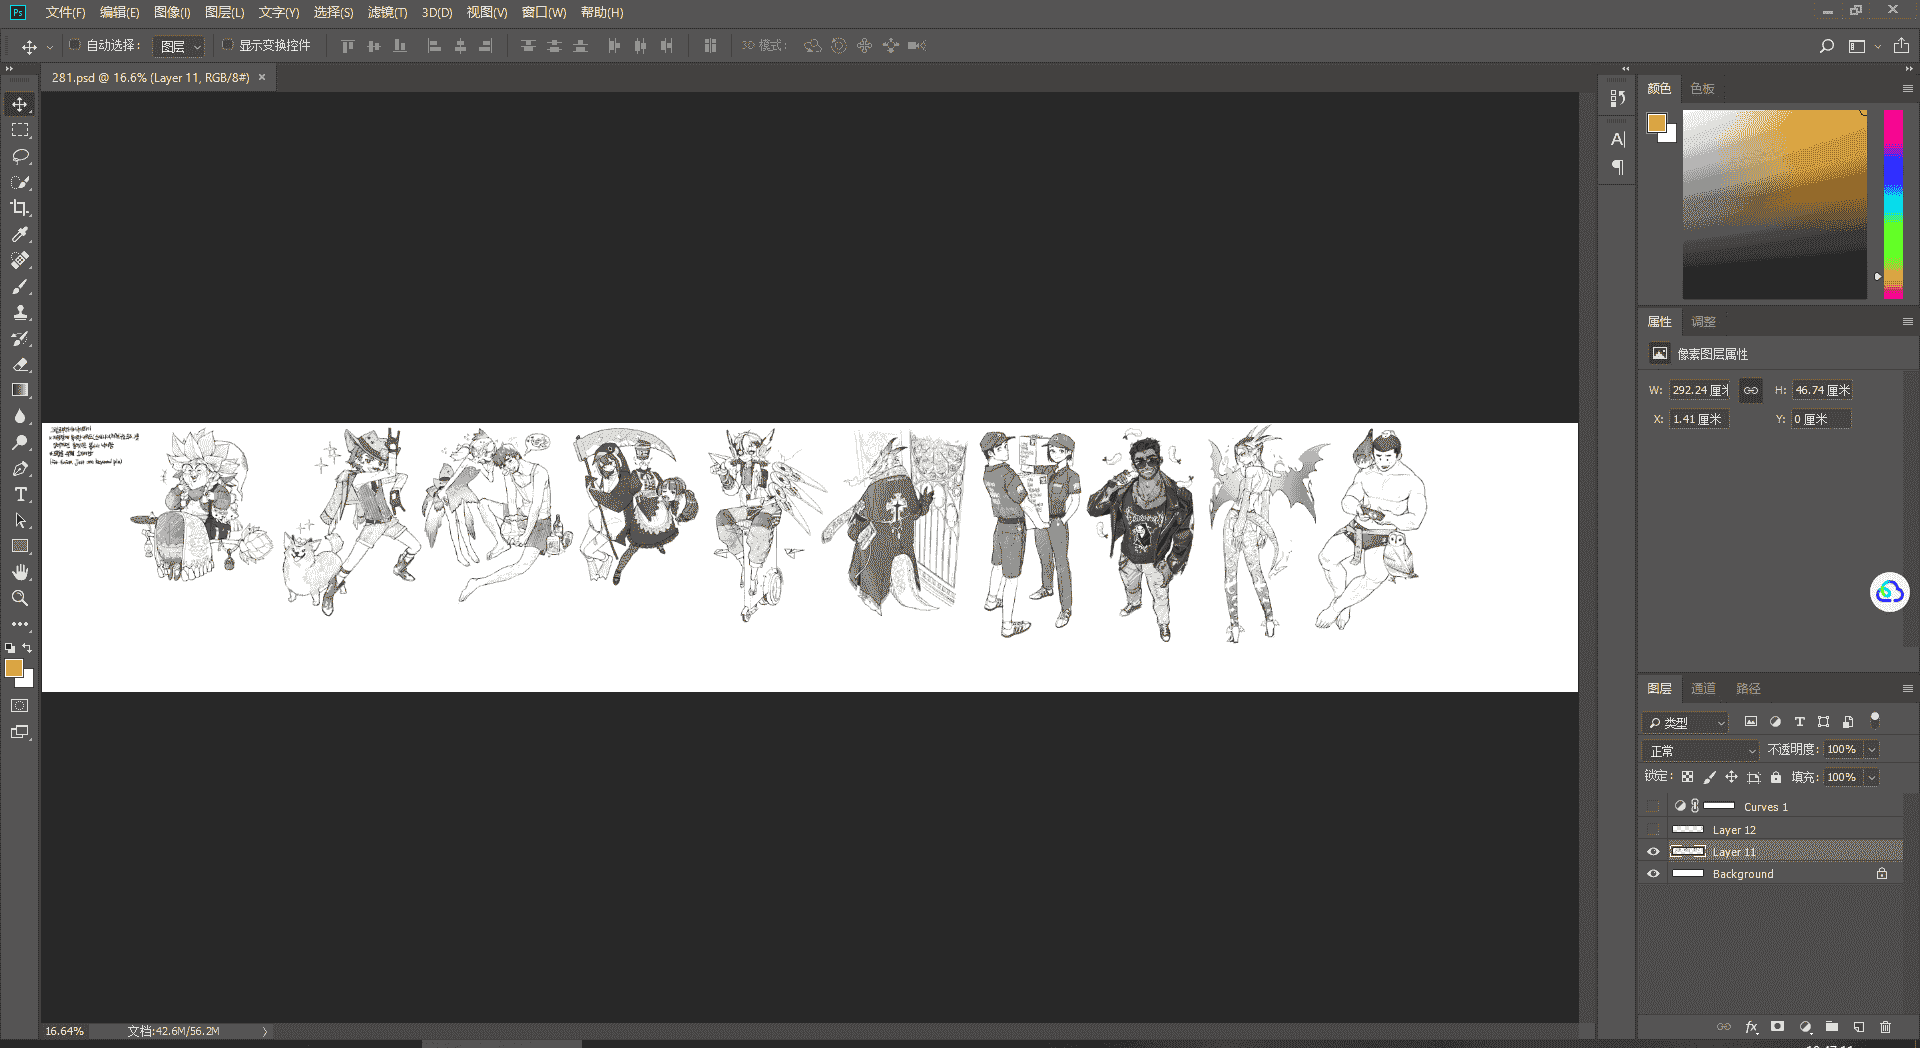Open the search icon in options bar
Viewport: 1920px width, 1048px height.
(1826, 46)
